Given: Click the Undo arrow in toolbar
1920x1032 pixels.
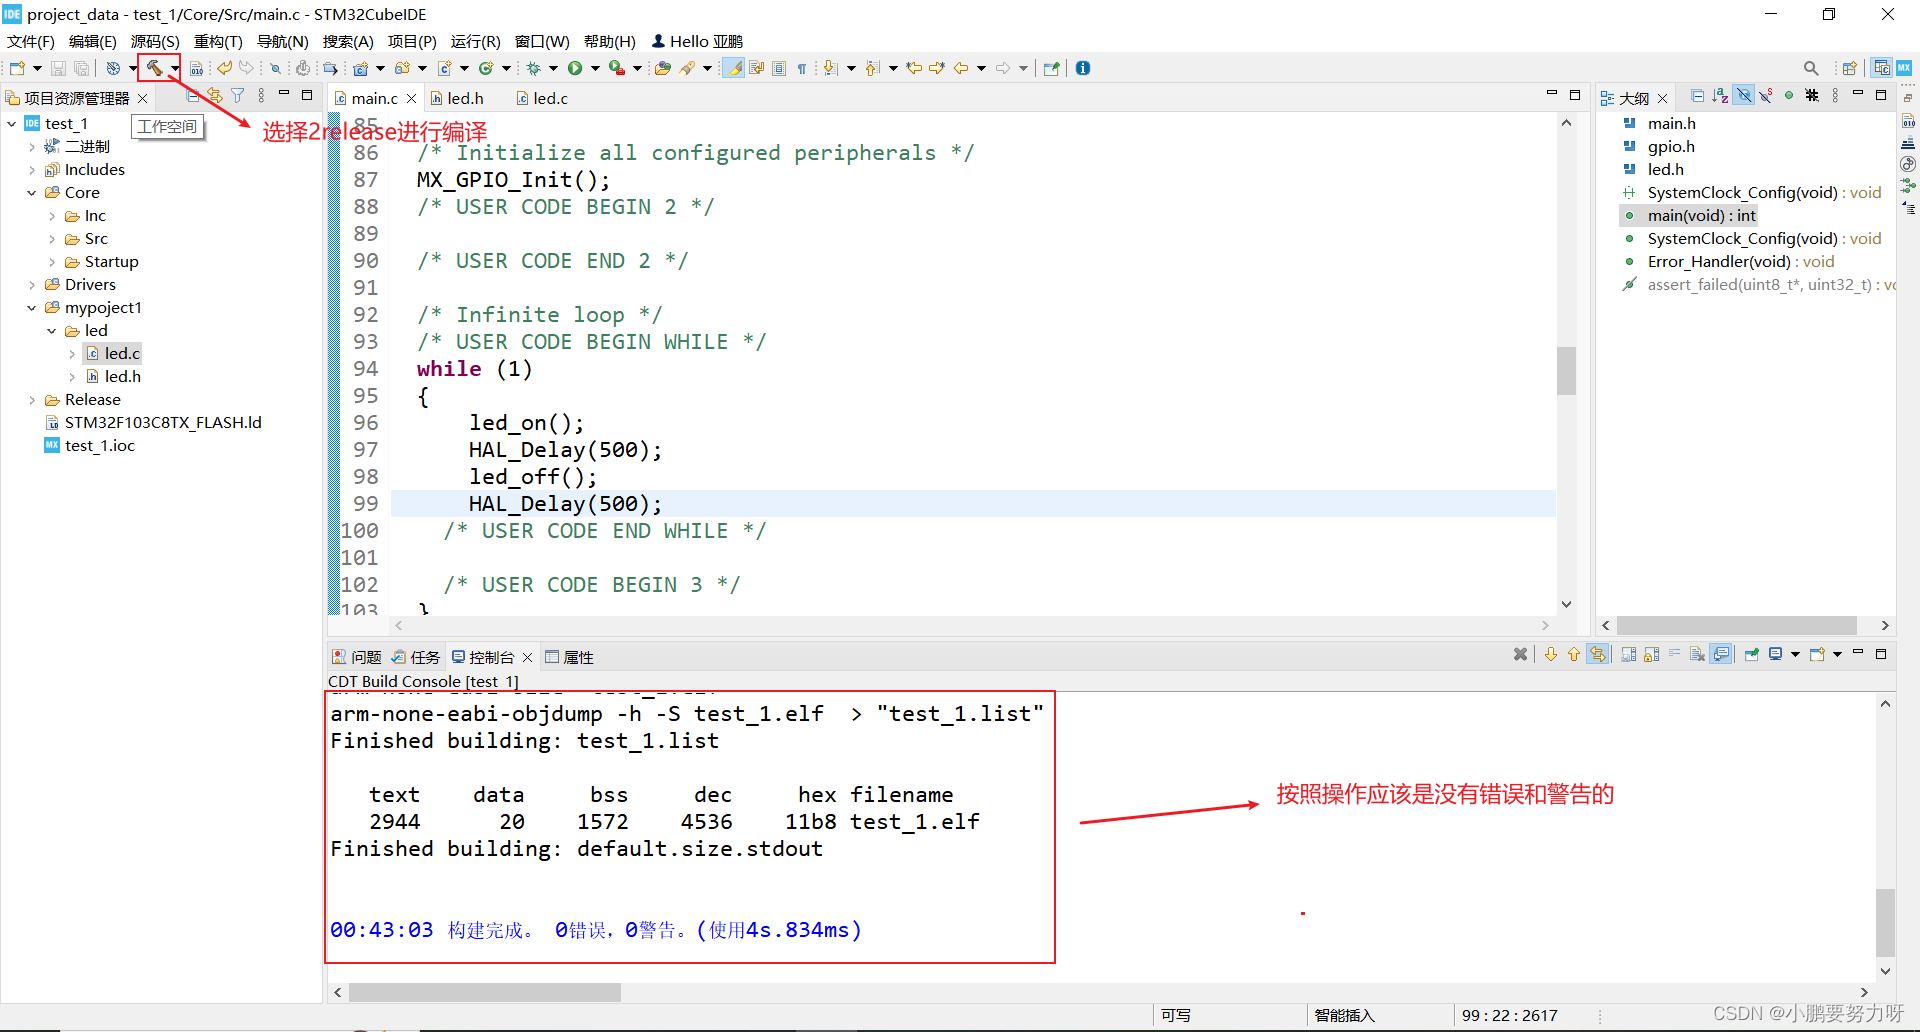Looking at the screenshot, I should coord(225,68).
